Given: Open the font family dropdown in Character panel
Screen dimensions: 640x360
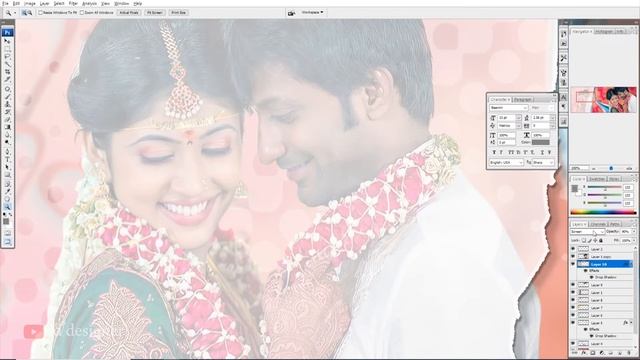Looking at the screenshot, I should coord(526,108).
